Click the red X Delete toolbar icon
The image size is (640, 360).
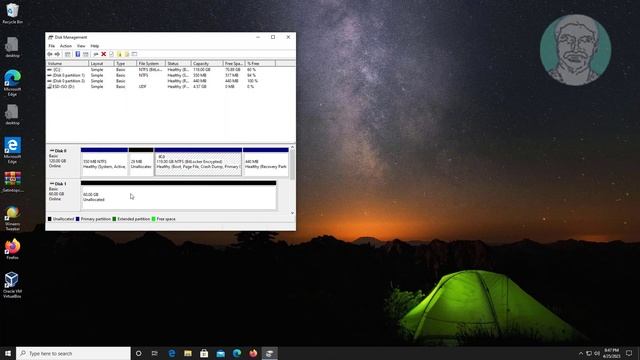104,54
